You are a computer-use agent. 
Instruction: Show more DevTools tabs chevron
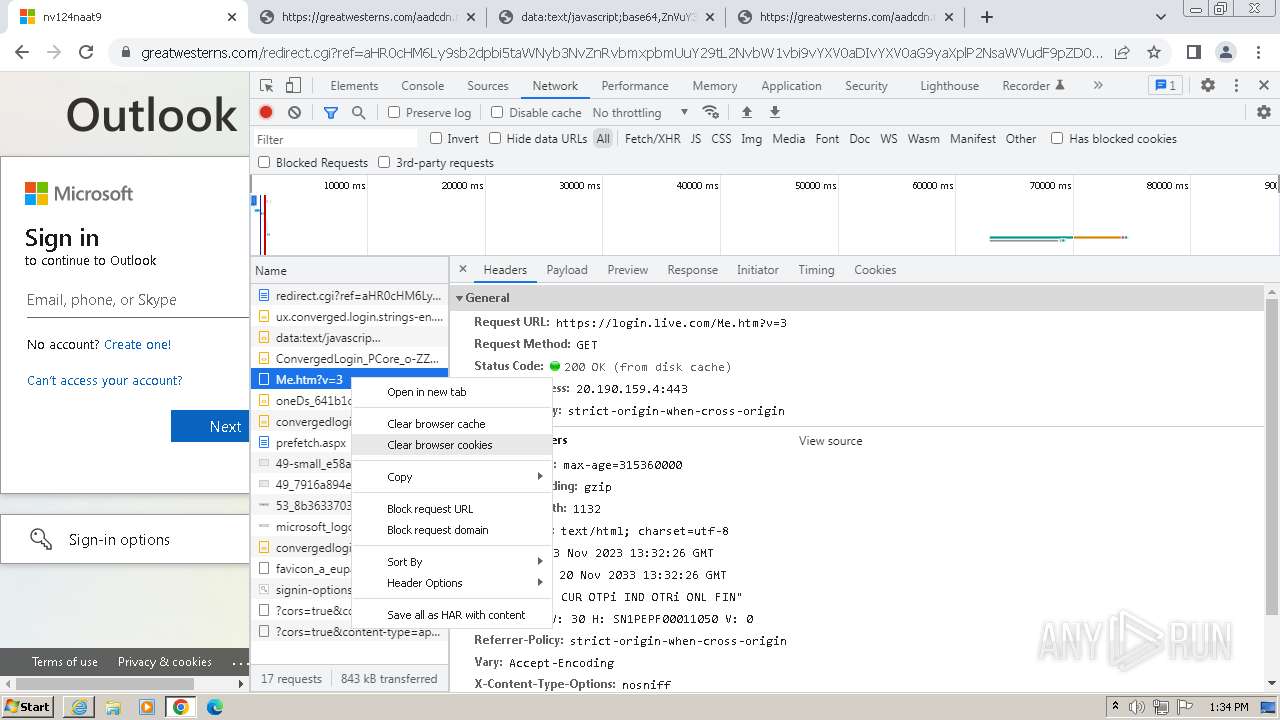[x=1098, y=86]
